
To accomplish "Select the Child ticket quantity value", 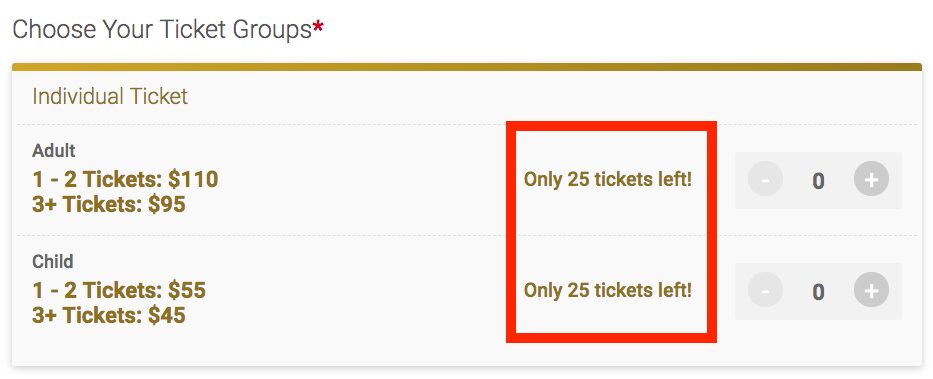I will pos(818,292).
